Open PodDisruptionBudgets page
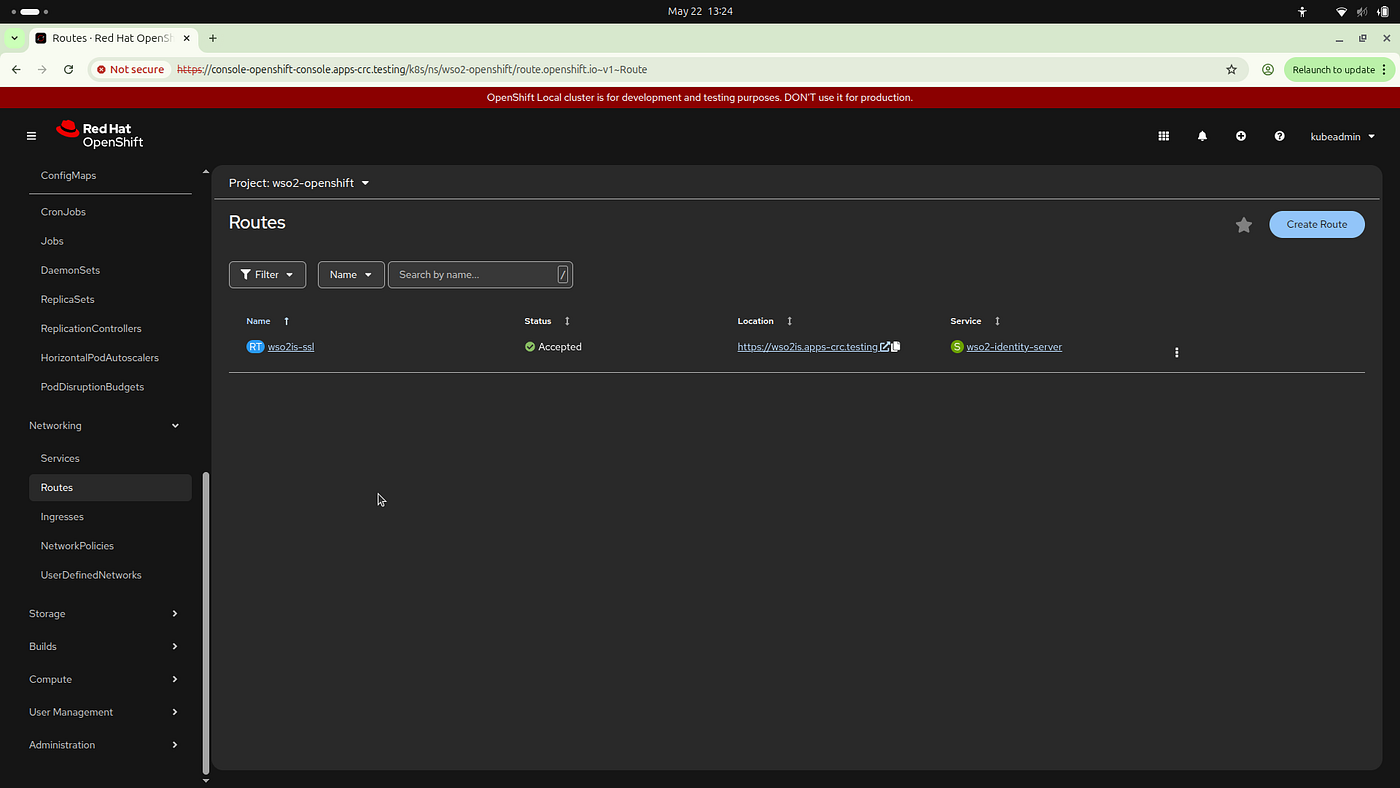Screen dimensions: 1400x788 coord(92,387)
